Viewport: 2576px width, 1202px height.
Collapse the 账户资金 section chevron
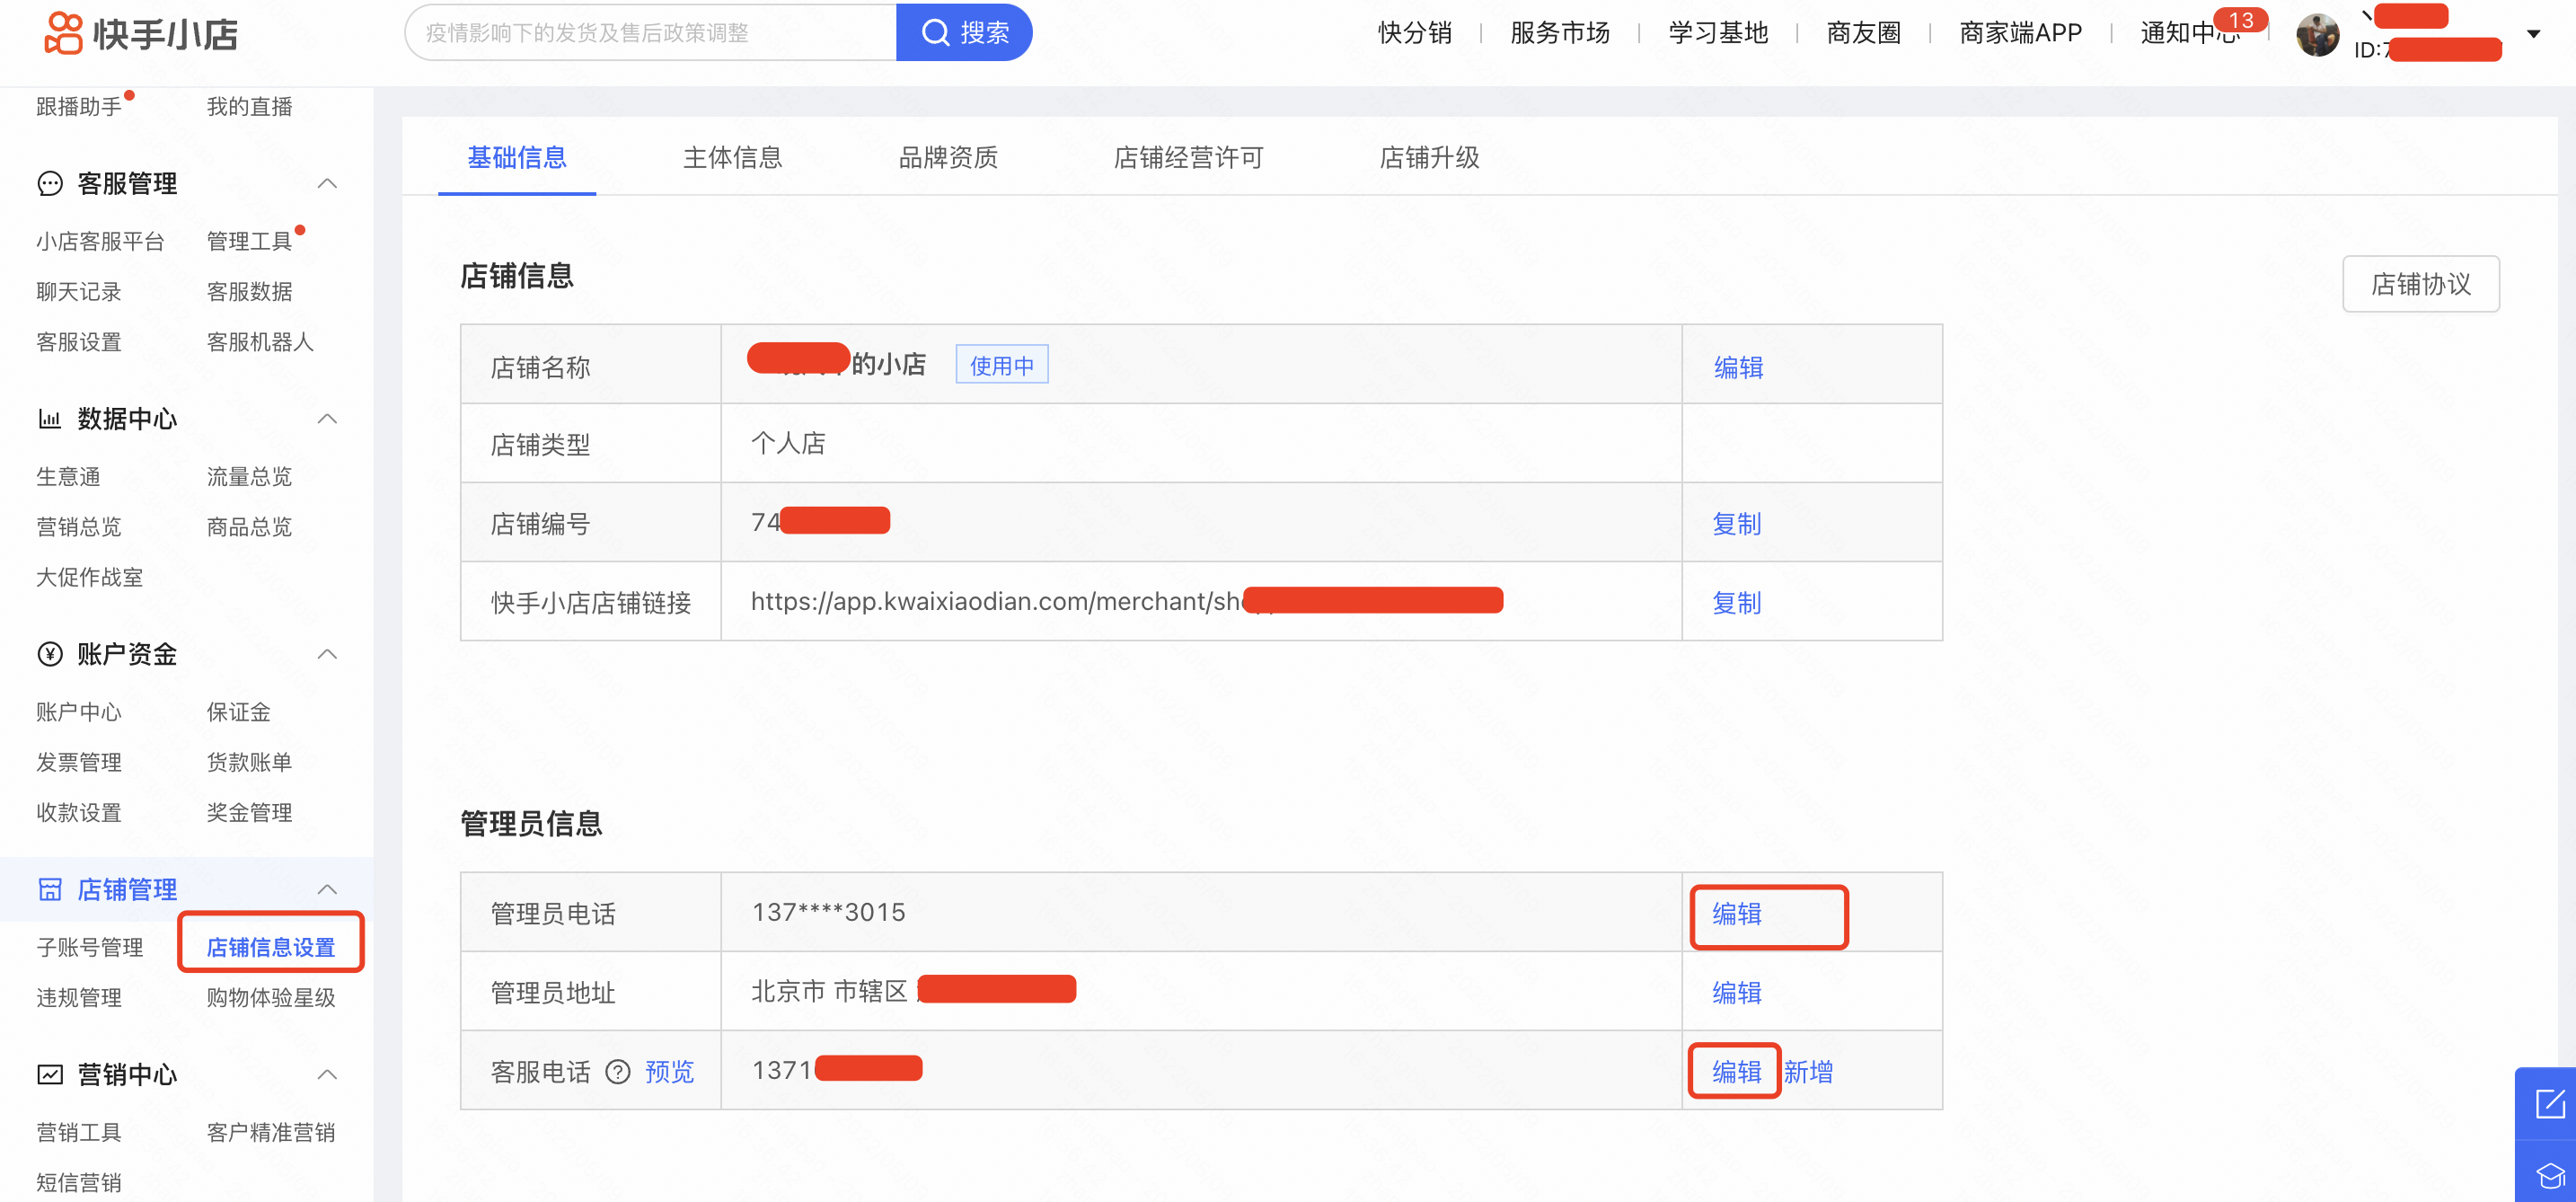[x=327, y=654]
